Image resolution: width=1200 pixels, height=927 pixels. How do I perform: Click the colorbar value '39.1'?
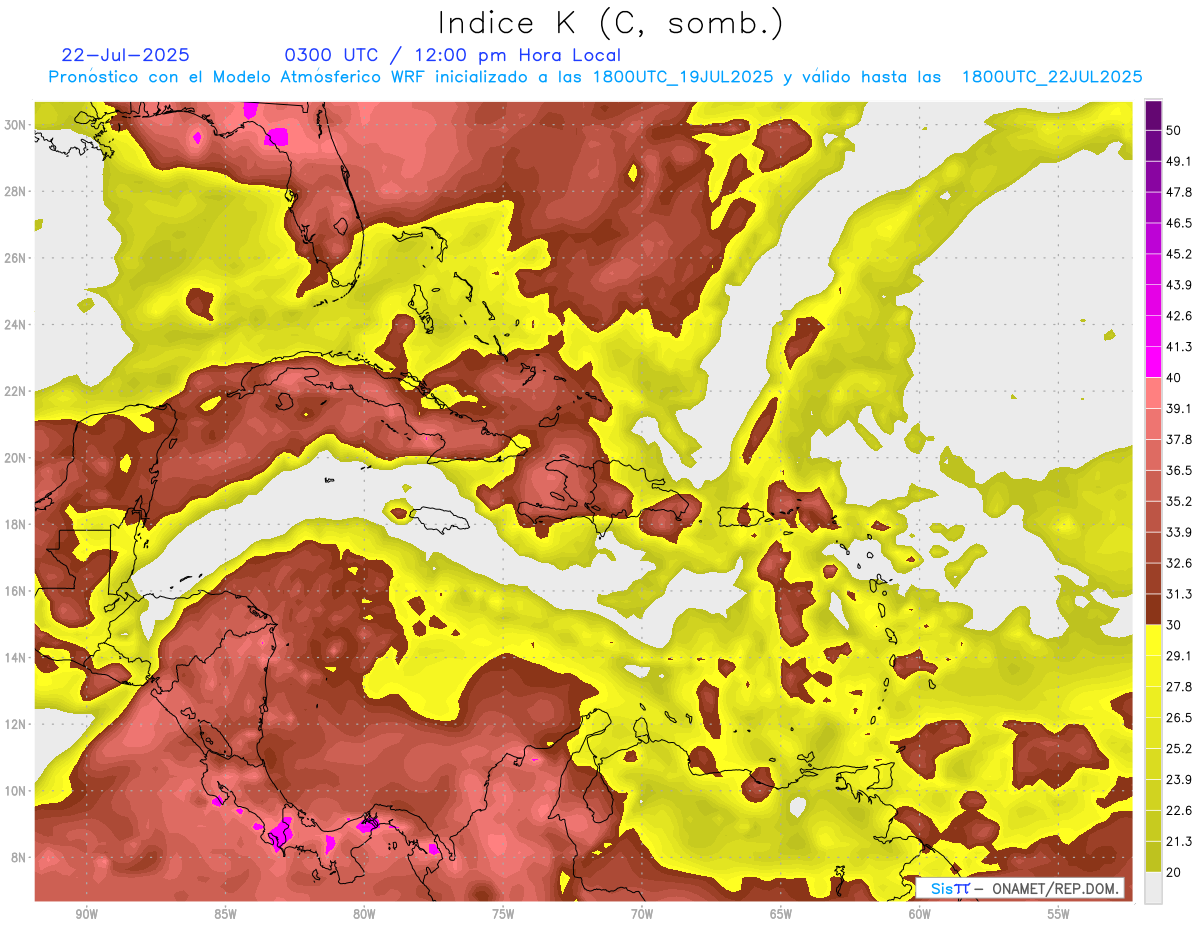coord(1179,408)
